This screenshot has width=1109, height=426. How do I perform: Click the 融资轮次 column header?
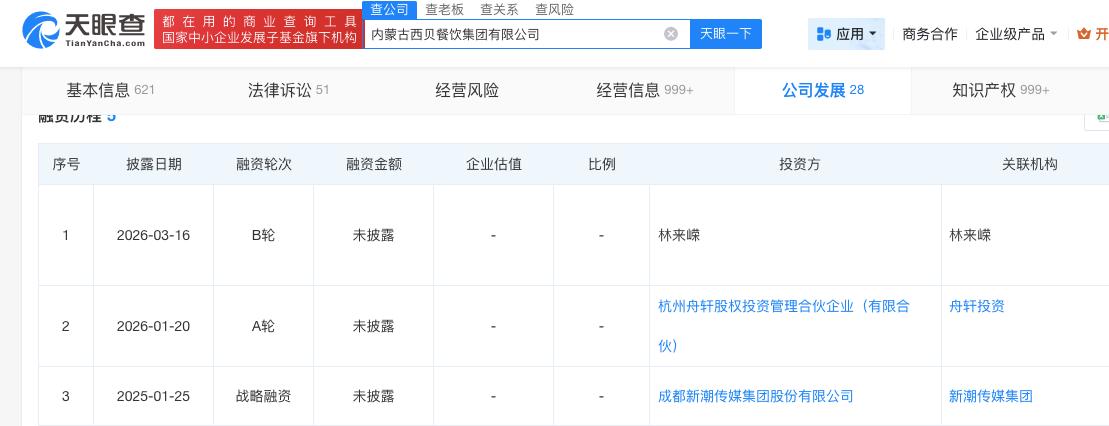pos(264,164)
